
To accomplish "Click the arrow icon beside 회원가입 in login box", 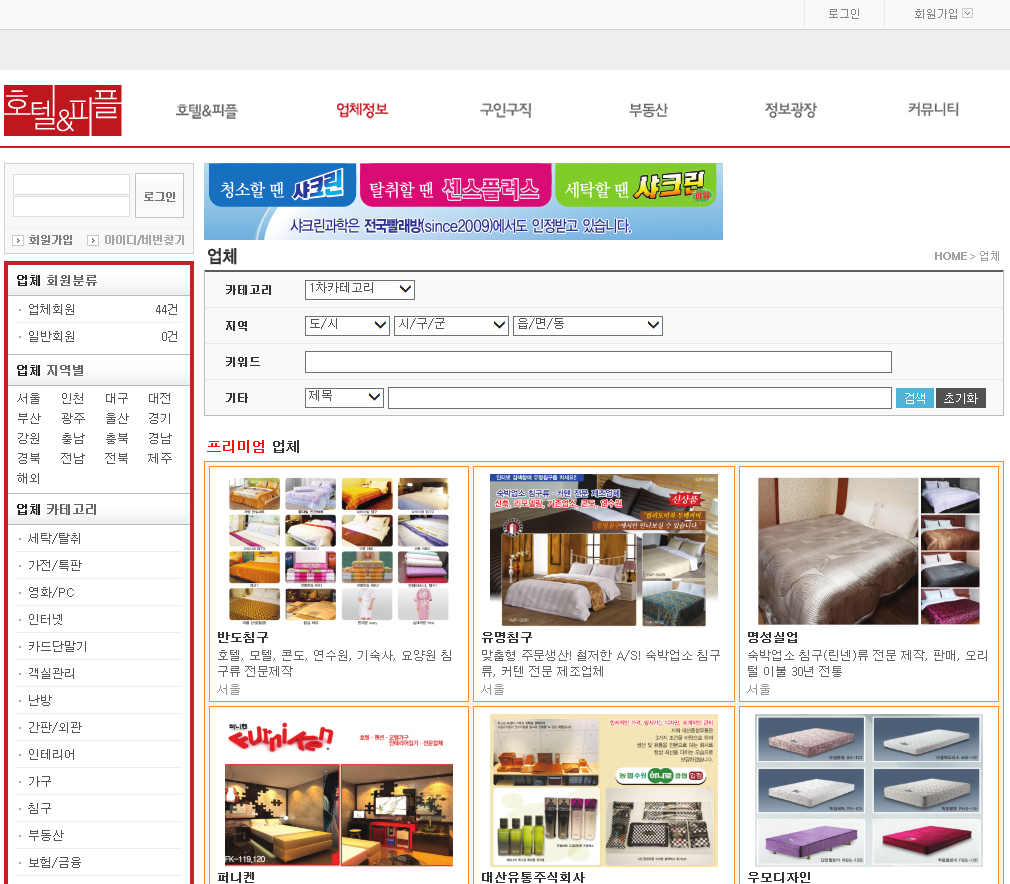I will (18, 240).
